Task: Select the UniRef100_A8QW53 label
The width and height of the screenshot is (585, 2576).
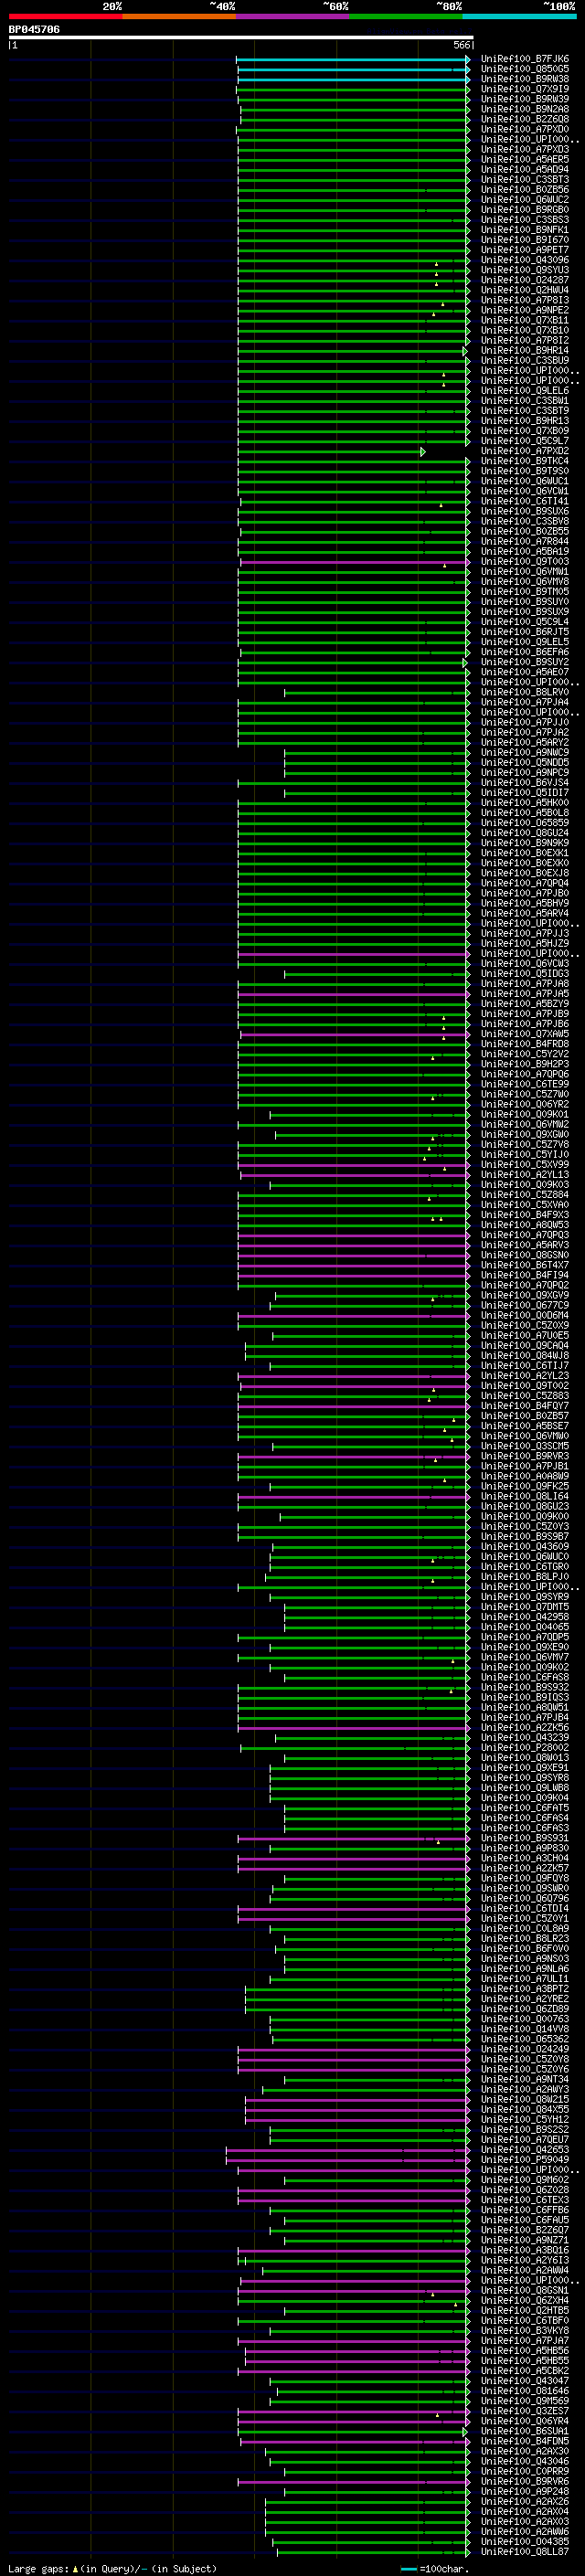Action: pyautogui.click(x=525, y=1225)
